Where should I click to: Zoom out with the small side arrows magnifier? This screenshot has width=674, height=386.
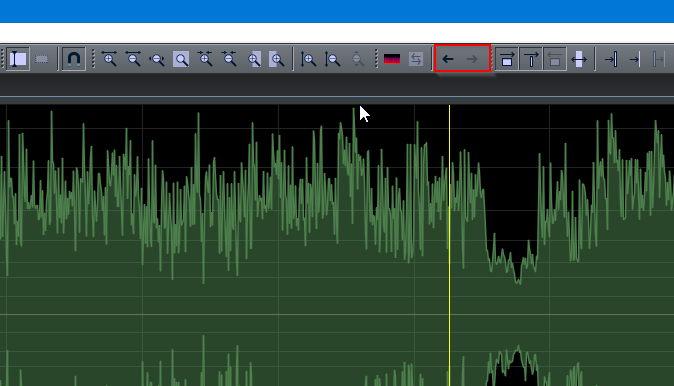coord(156,59)
